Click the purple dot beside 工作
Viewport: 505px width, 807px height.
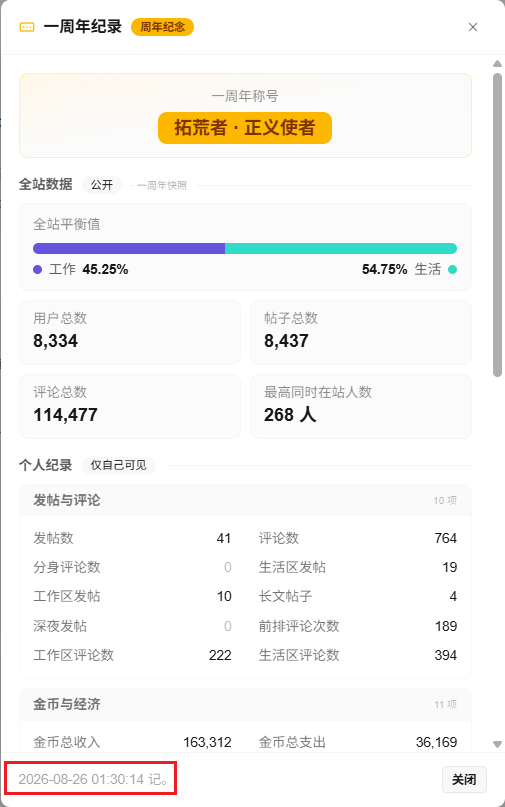(x=38, y=269)
